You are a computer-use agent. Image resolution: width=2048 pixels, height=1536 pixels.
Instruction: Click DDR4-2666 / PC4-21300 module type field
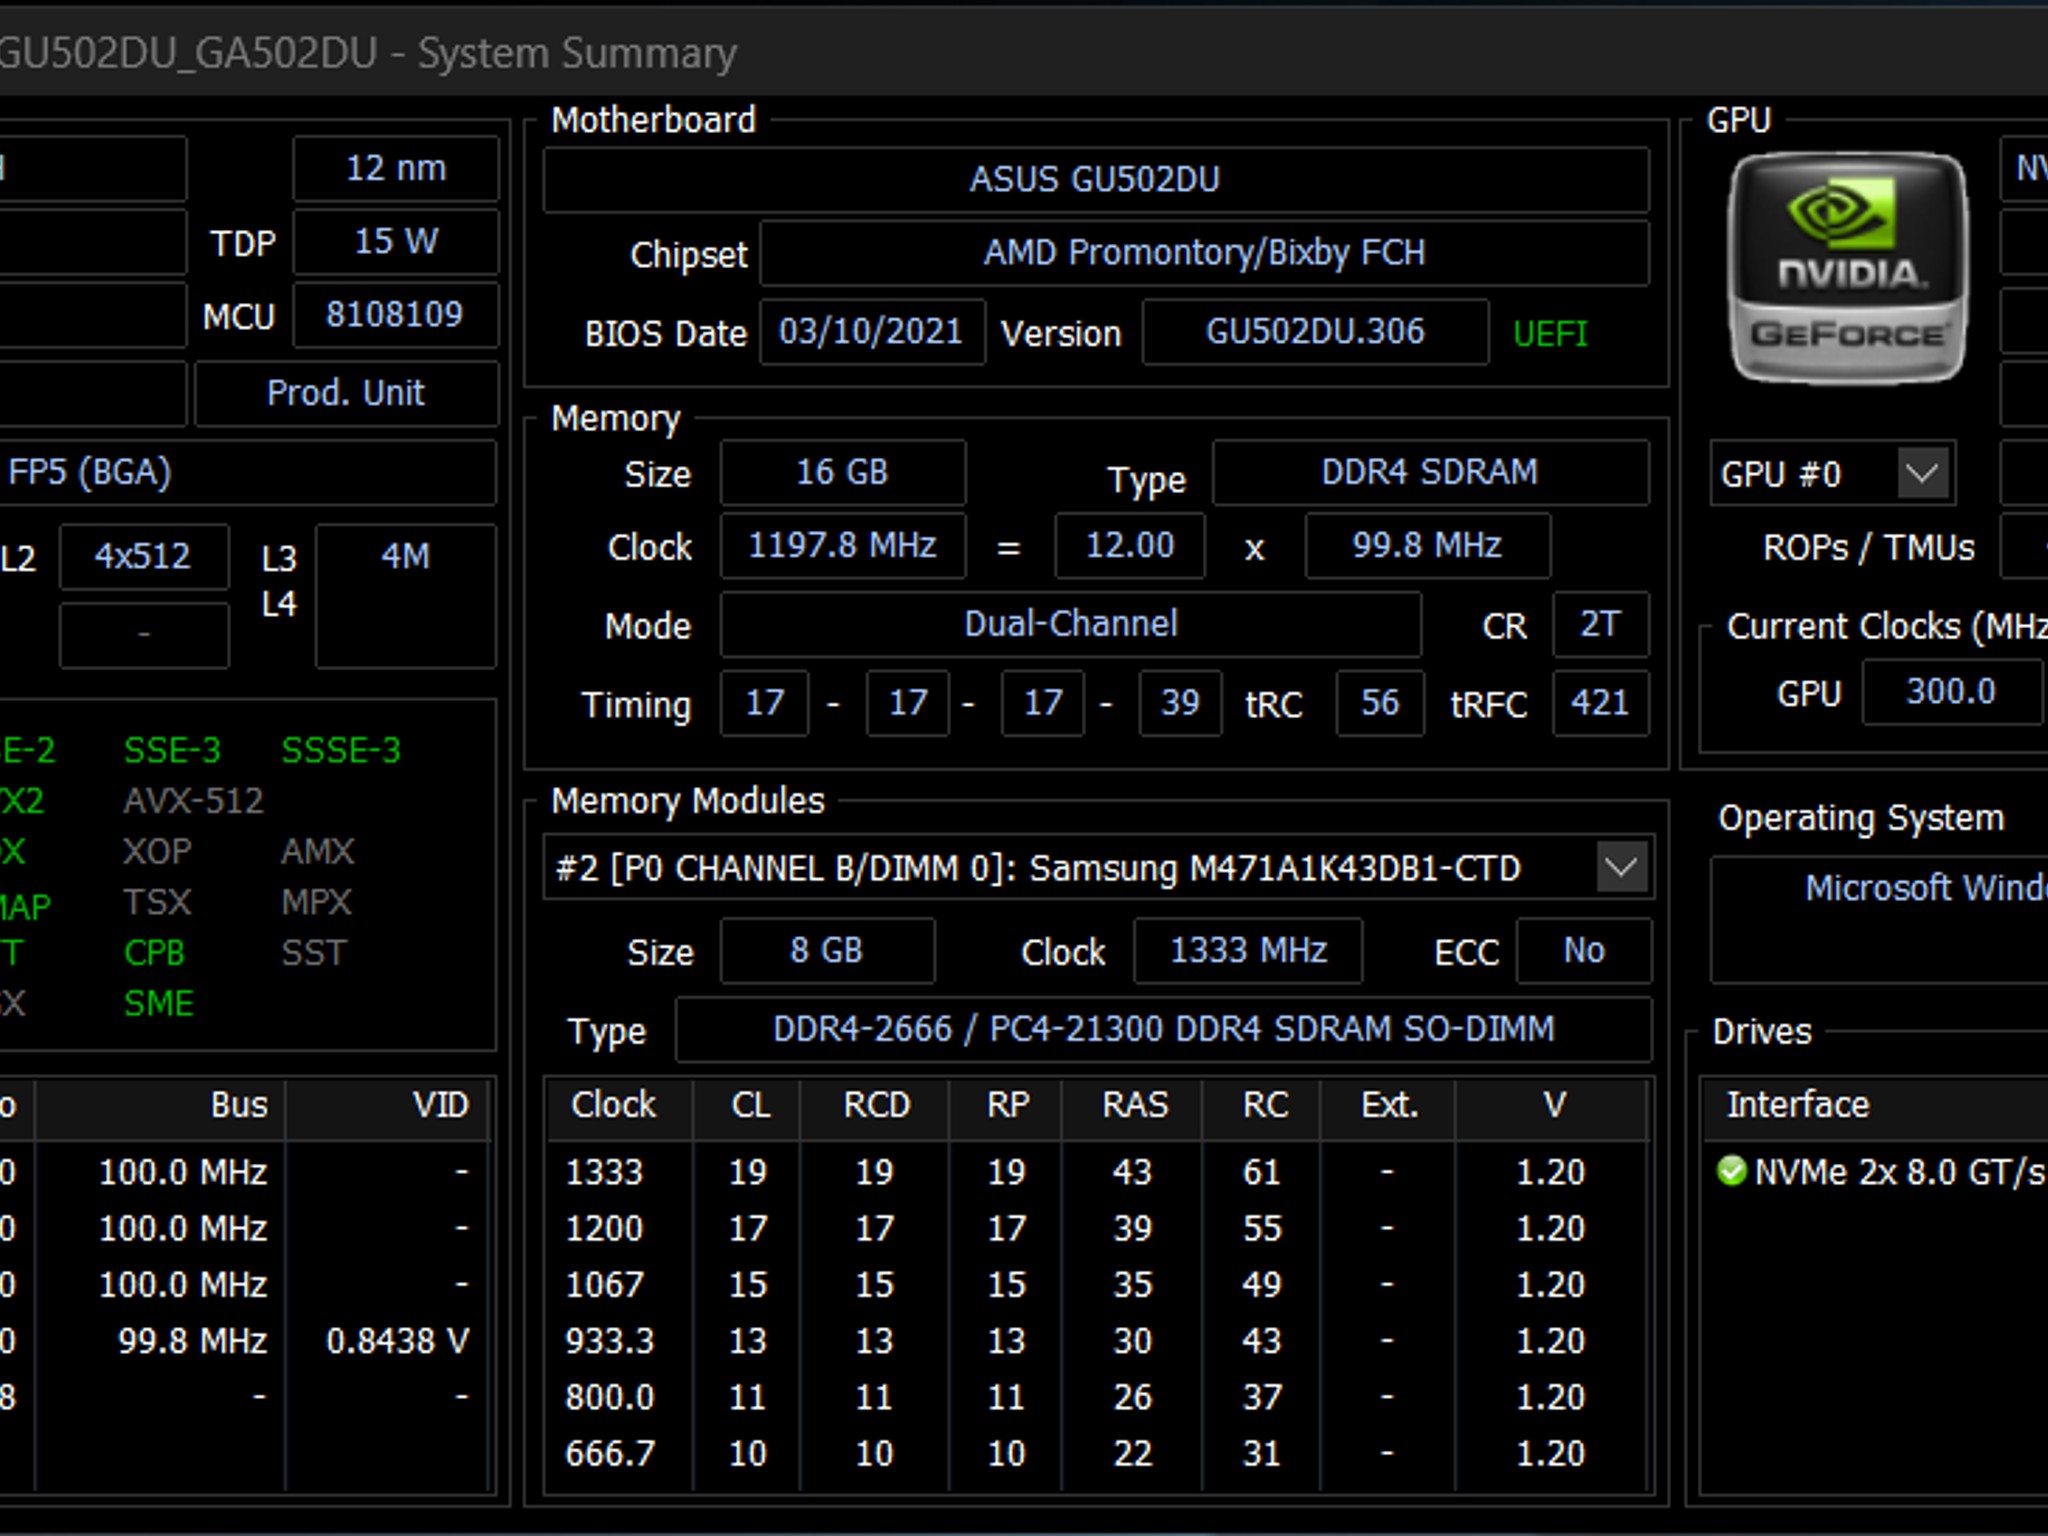pos(1164,1029)
